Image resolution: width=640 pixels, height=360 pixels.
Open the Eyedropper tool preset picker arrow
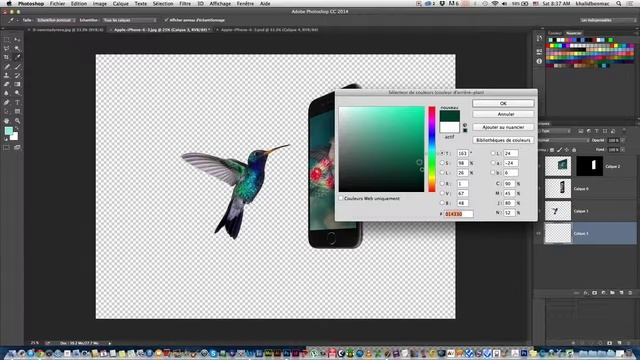[17, 20]
